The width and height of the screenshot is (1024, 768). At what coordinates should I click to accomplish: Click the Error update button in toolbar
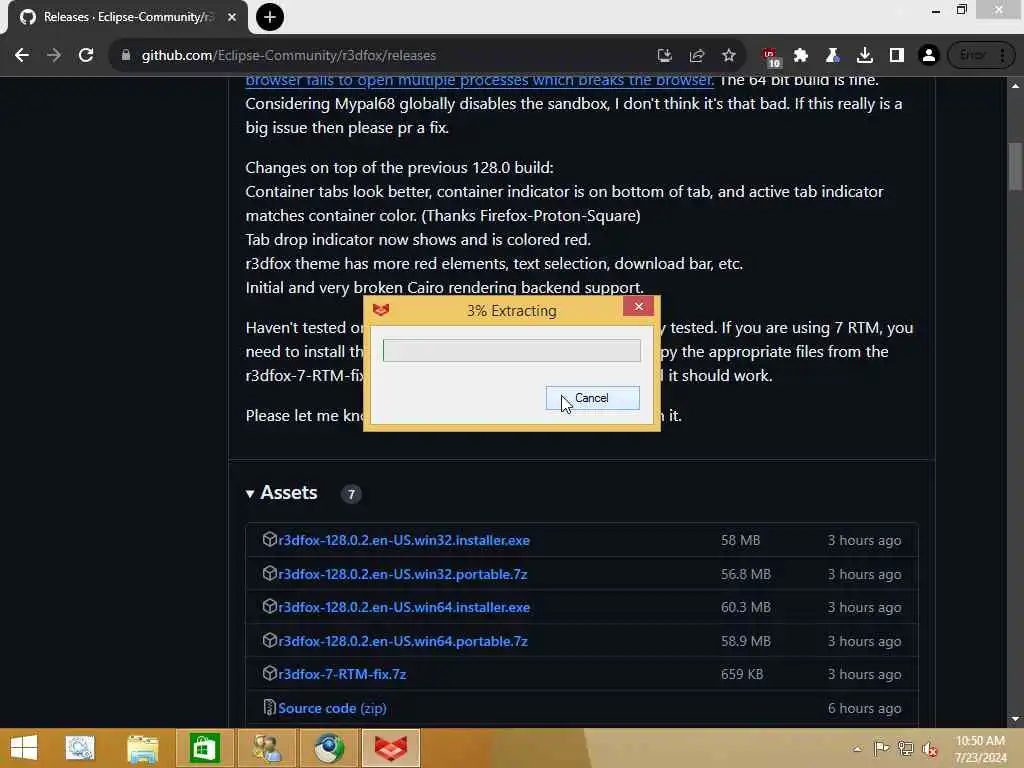972,56
